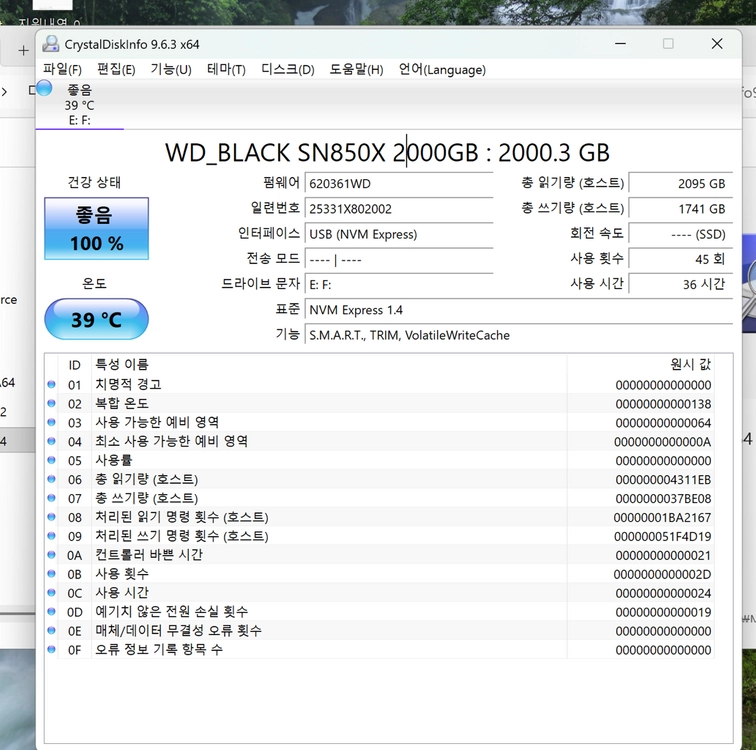Select the disk status orb for E: F:

[x=44, y=88]
